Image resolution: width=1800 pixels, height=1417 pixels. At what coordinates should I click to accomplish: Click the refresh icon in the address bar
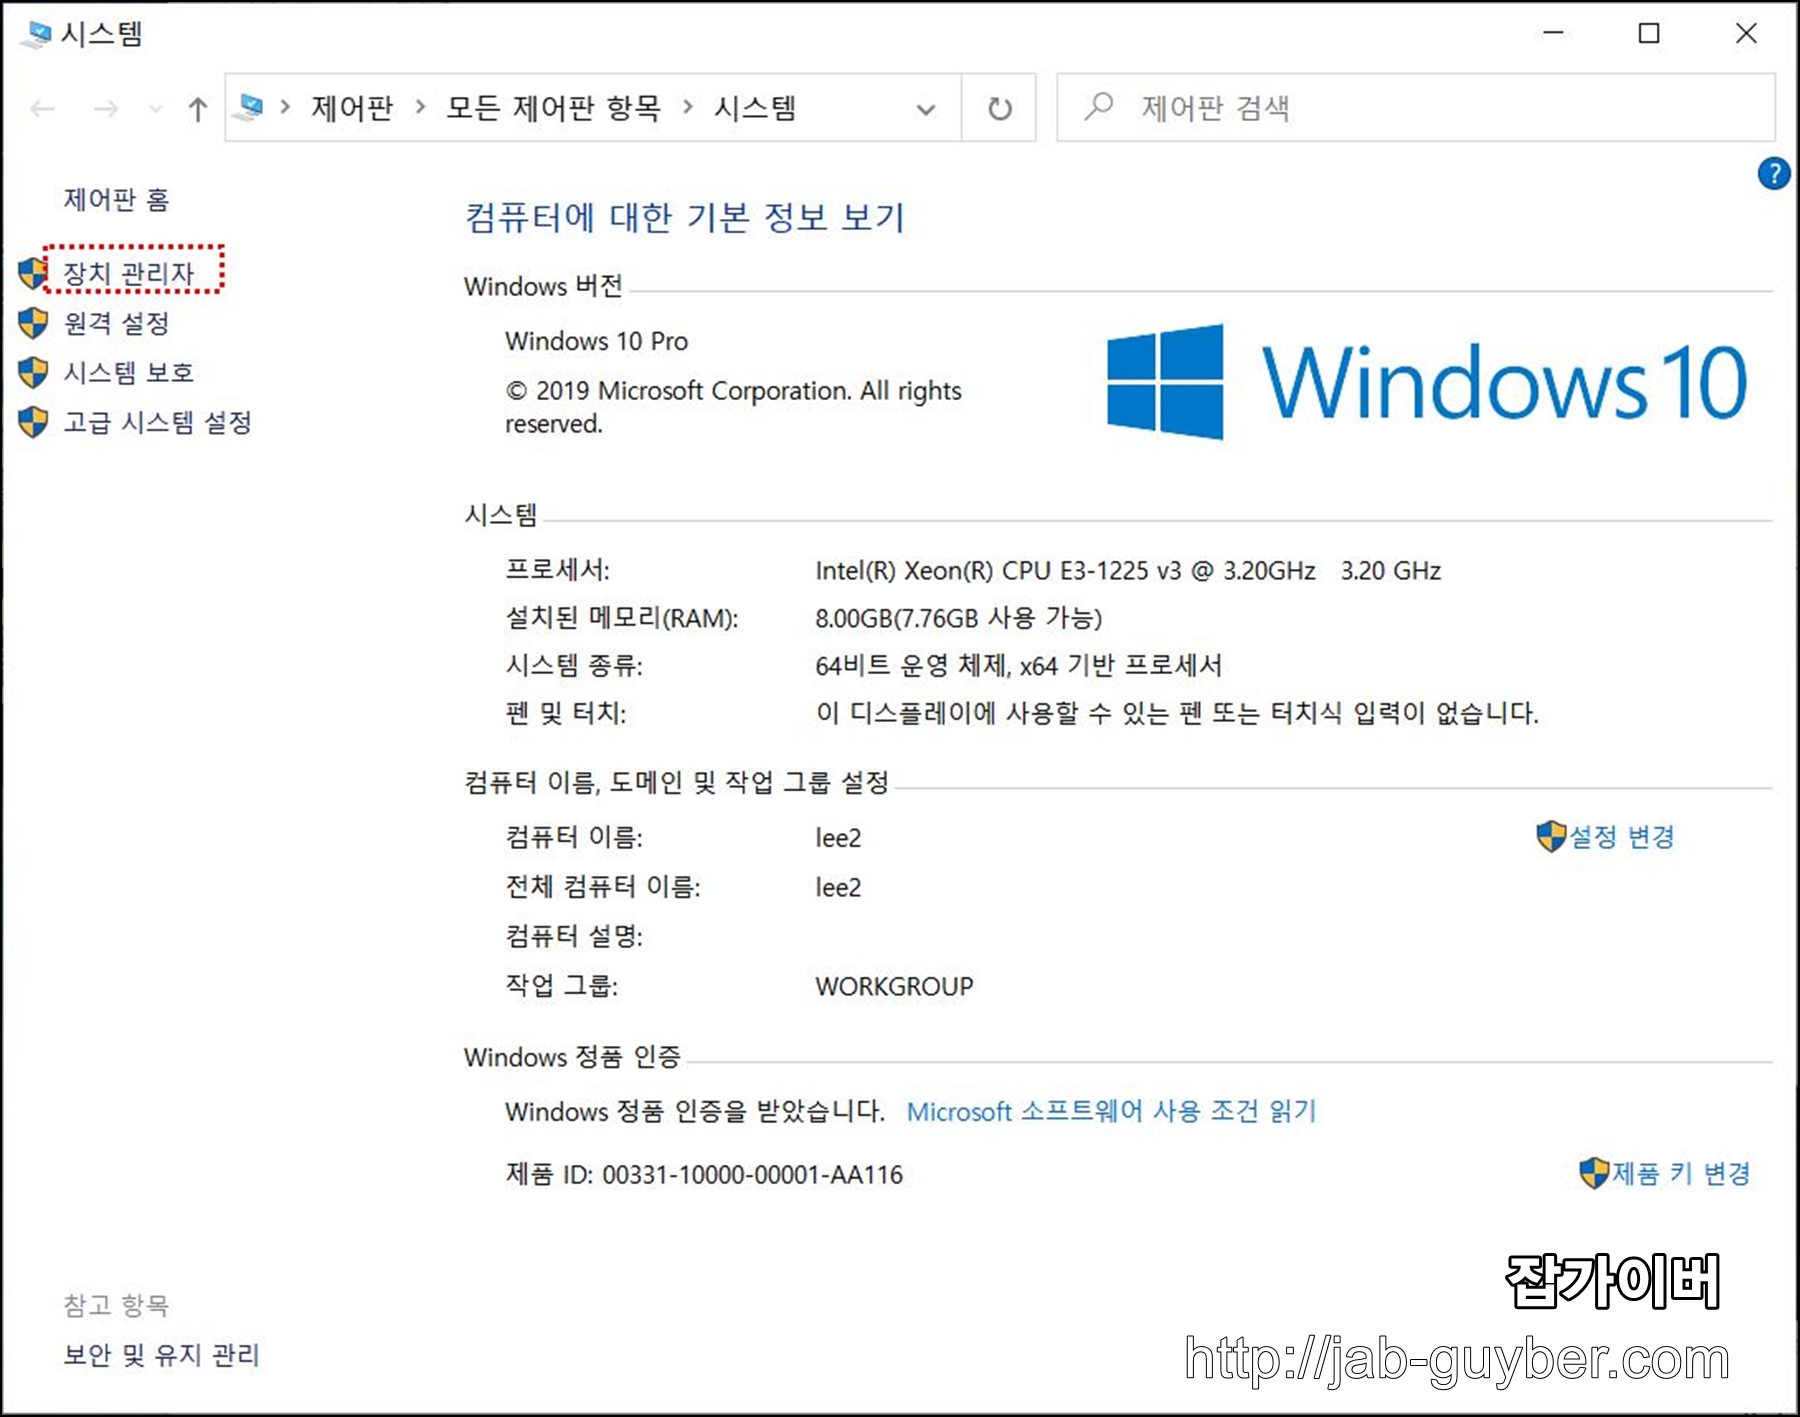pos(999,108)
